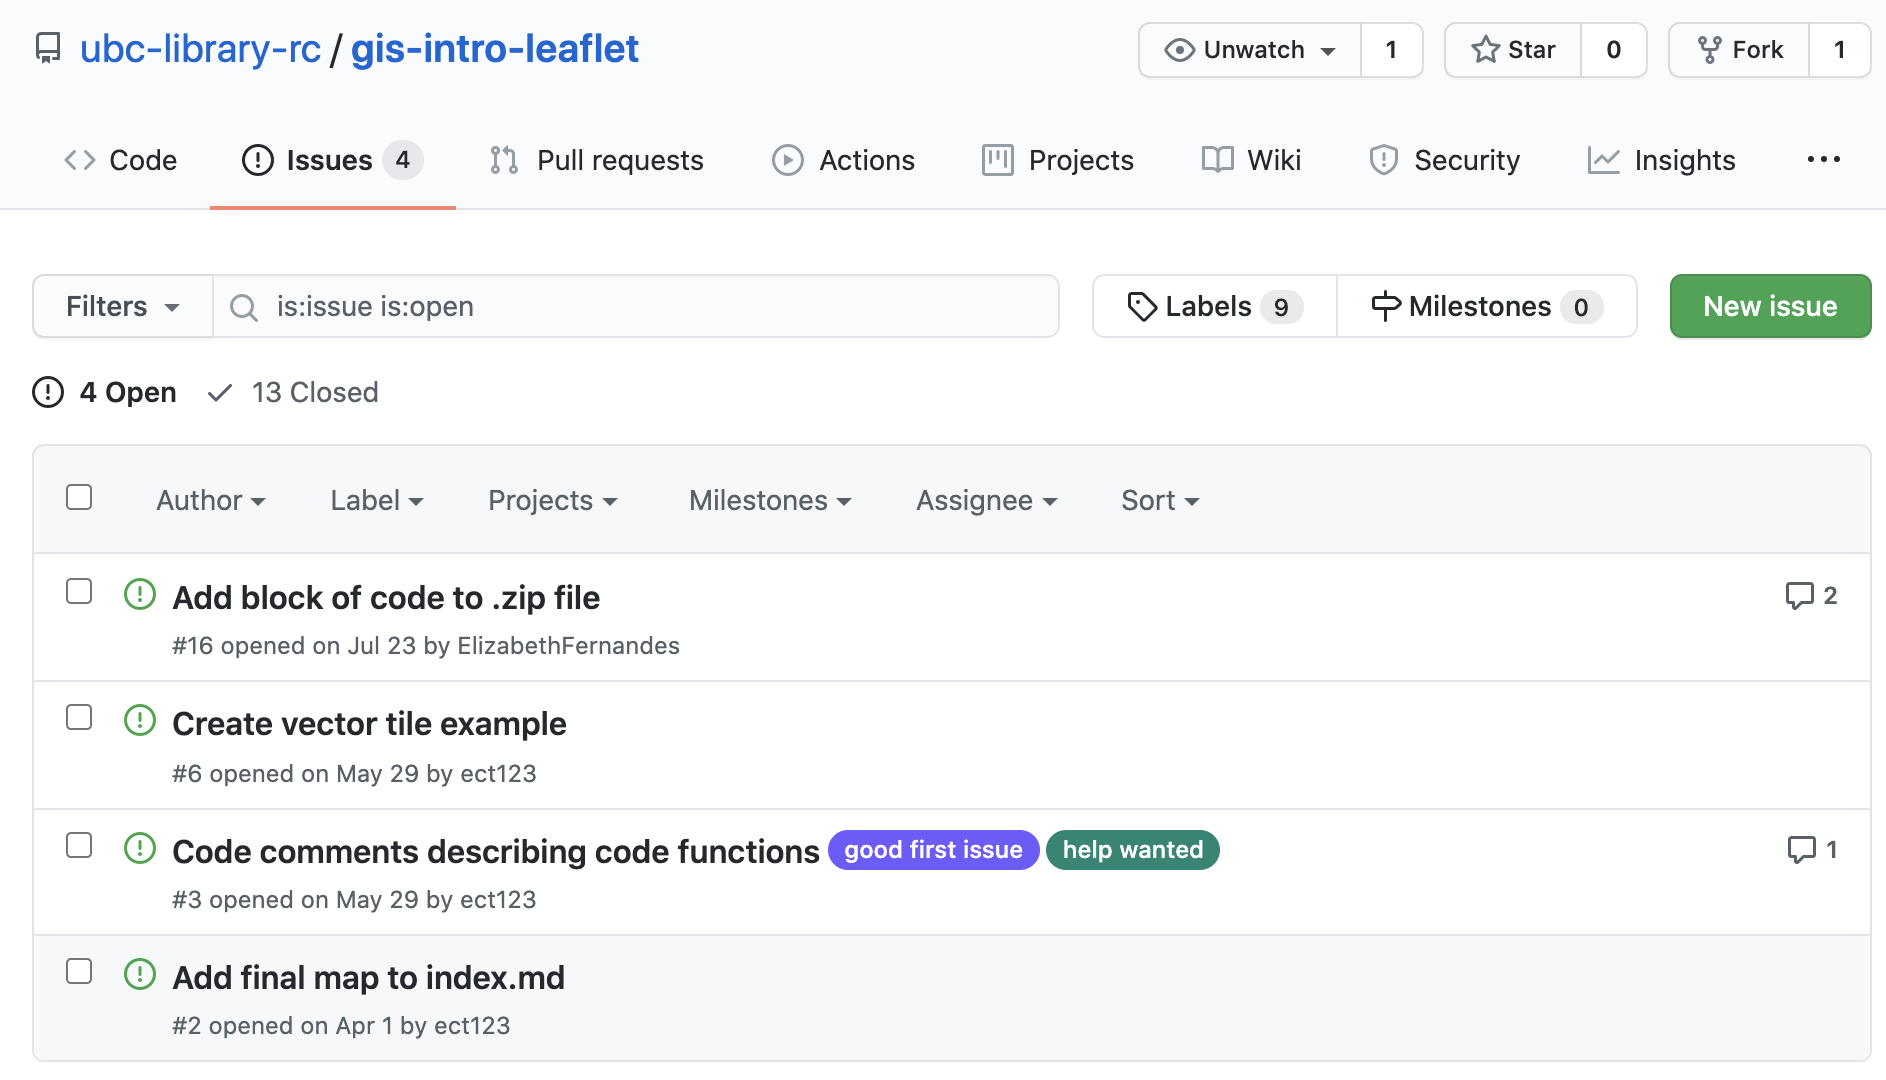Open the Security tab
1886x1080 pixels.
coord(1444,160)
